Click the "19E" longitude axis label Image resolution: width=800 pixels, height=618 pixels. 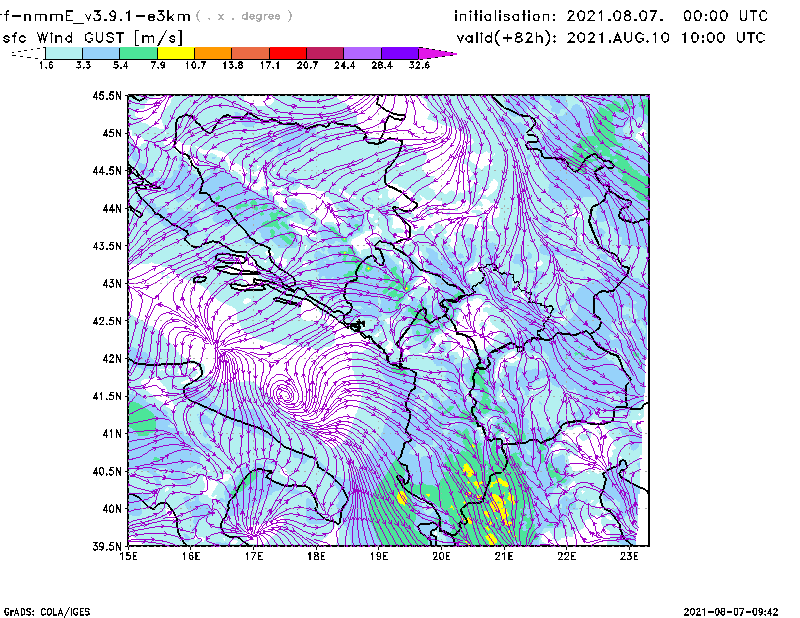[x=379, y=555]
